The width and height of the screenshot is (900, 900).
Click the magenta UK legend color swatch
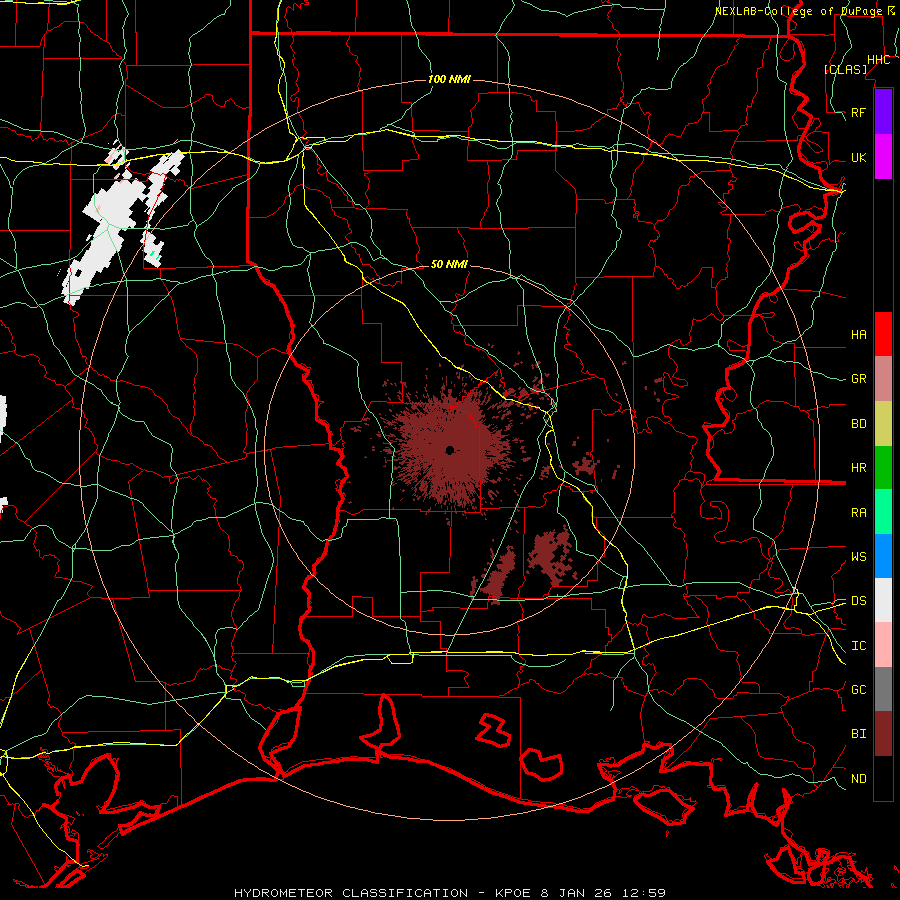point(883,157)
